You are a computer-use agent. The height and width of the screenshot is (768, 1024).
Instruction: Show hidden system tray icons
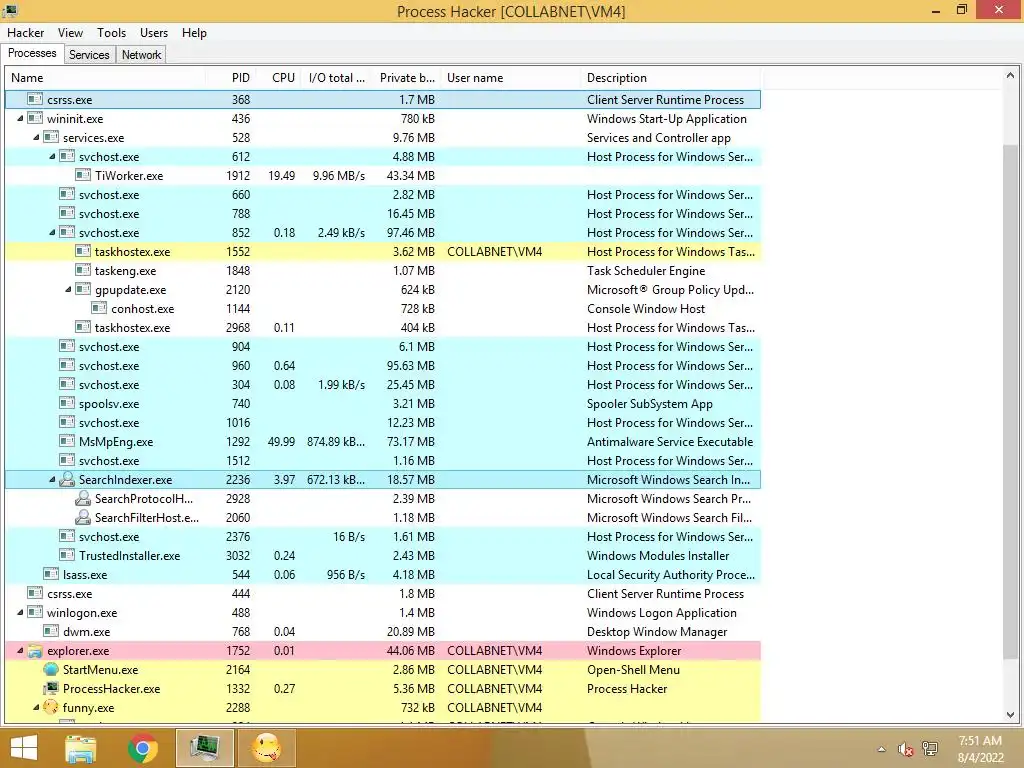882,749
